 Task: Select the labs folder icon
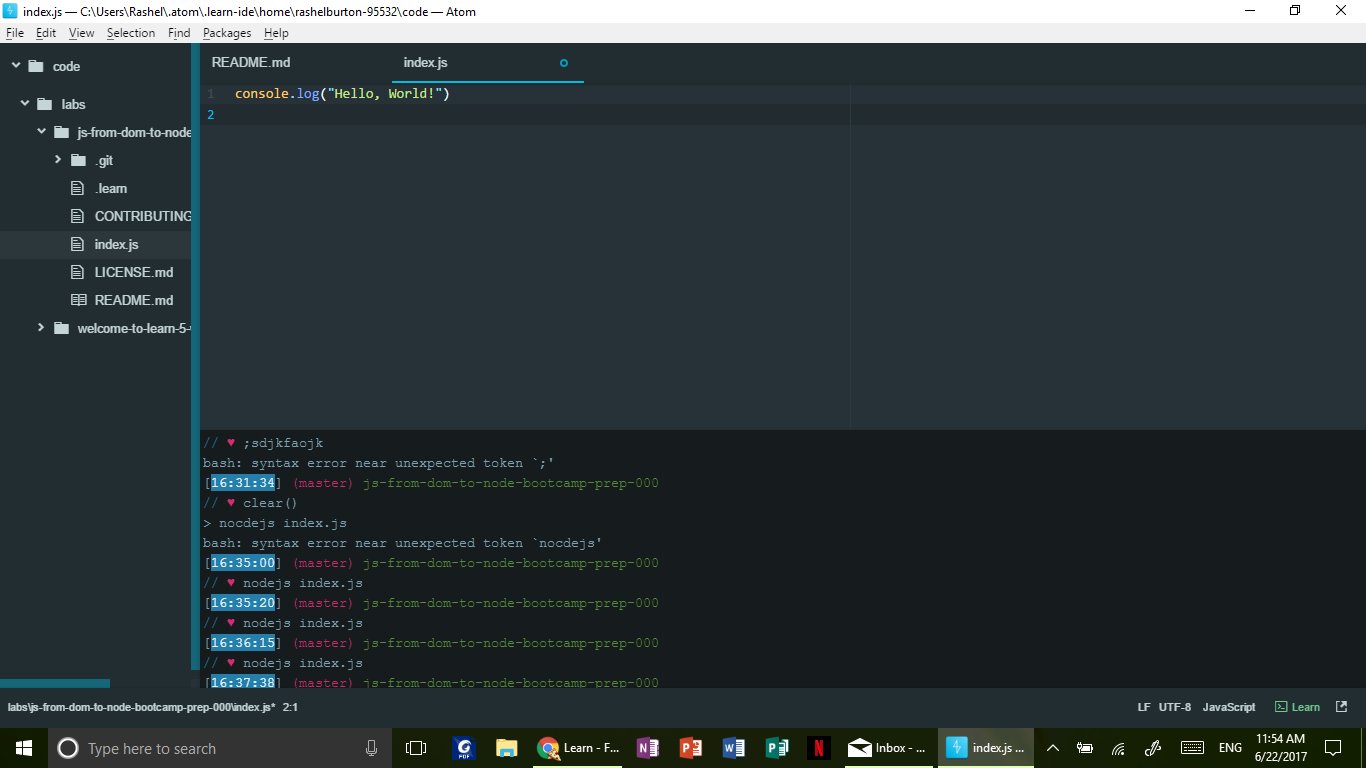tap(44, 104)
